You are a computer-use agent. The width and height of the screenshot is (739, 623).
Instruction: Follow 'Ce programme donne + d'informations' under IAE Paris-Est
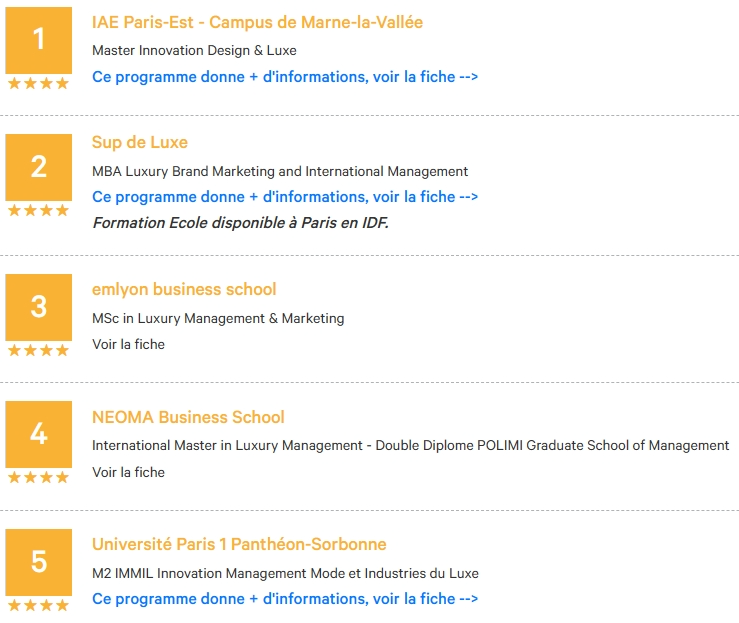click(x=285, y=77)
